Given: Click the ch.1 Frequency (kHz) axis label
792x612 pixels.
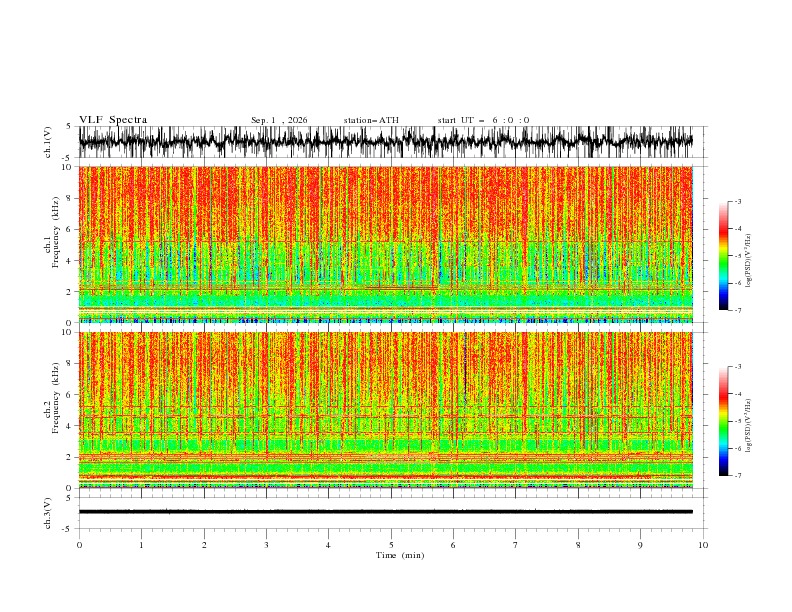Looking at the screenshot, I should point(52,244).
